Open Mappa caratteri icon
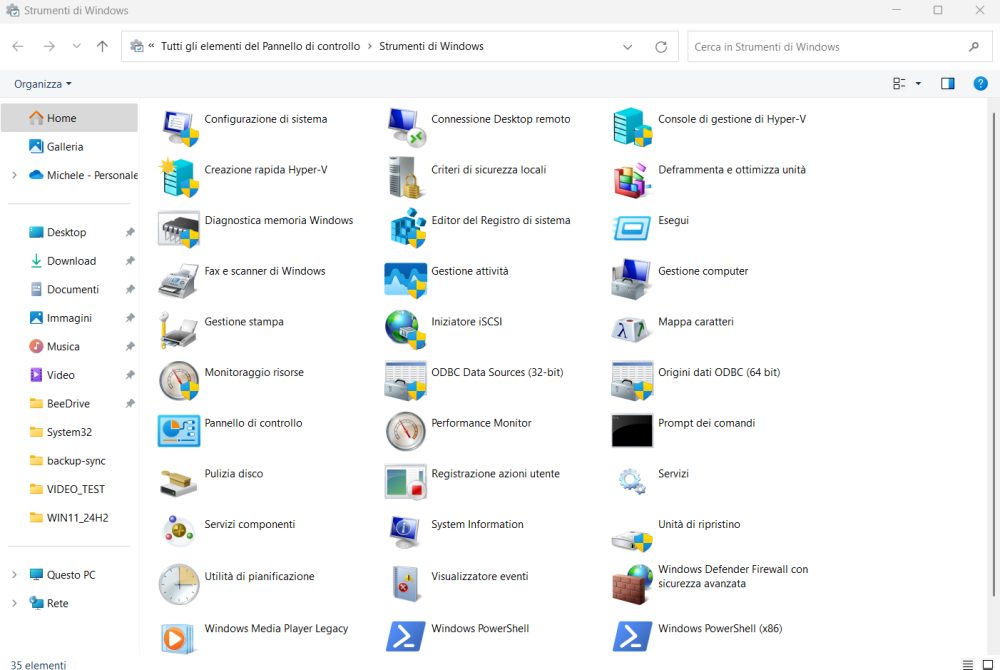1000x670 pixels. click(x=633, y=330)
